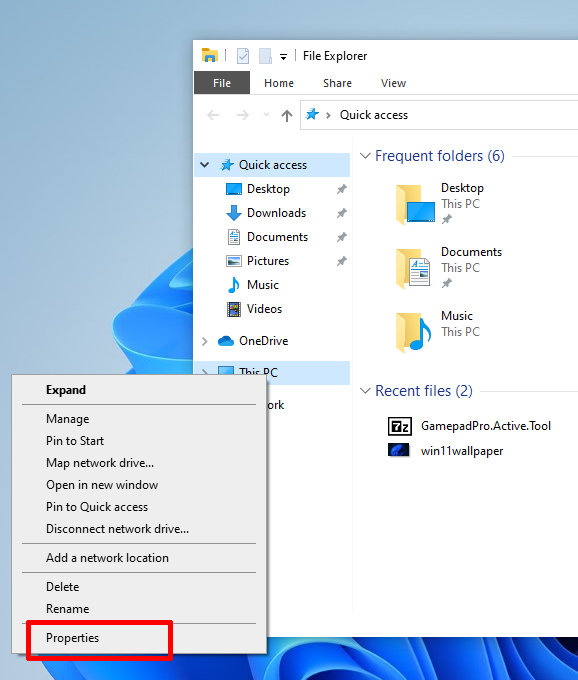The height and width of the screenshot is (680, 578).
Task: Switch to the Home ribbon tab
Action: tap(279, 83)
